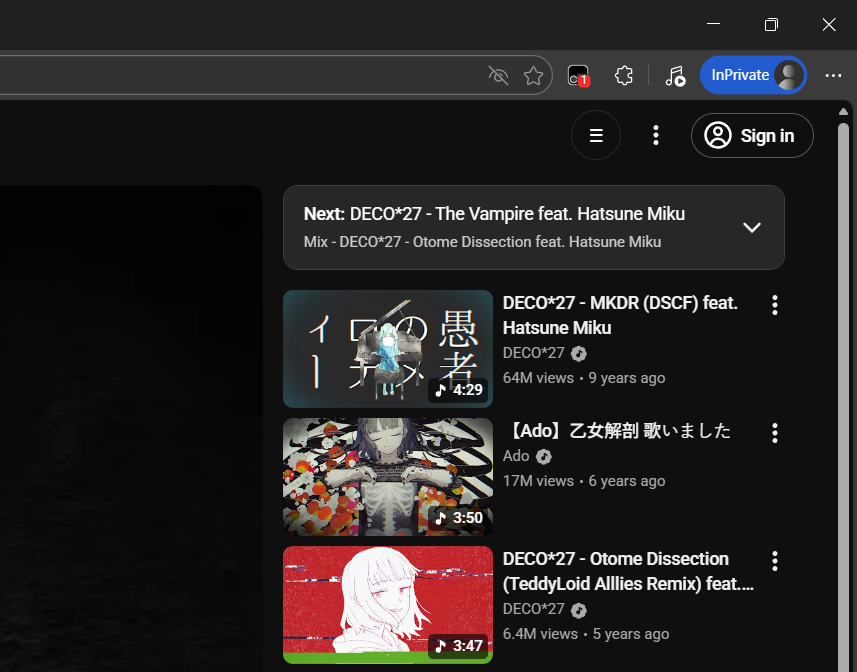
Task: Expand the Next up mix playlist chevron
Action: click(752, 227)
